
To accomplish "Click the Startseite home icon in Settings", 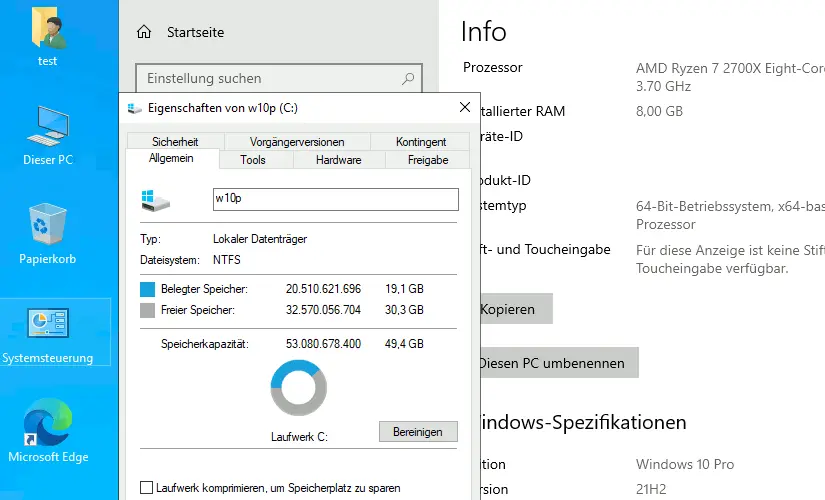I will click(144, 32).
